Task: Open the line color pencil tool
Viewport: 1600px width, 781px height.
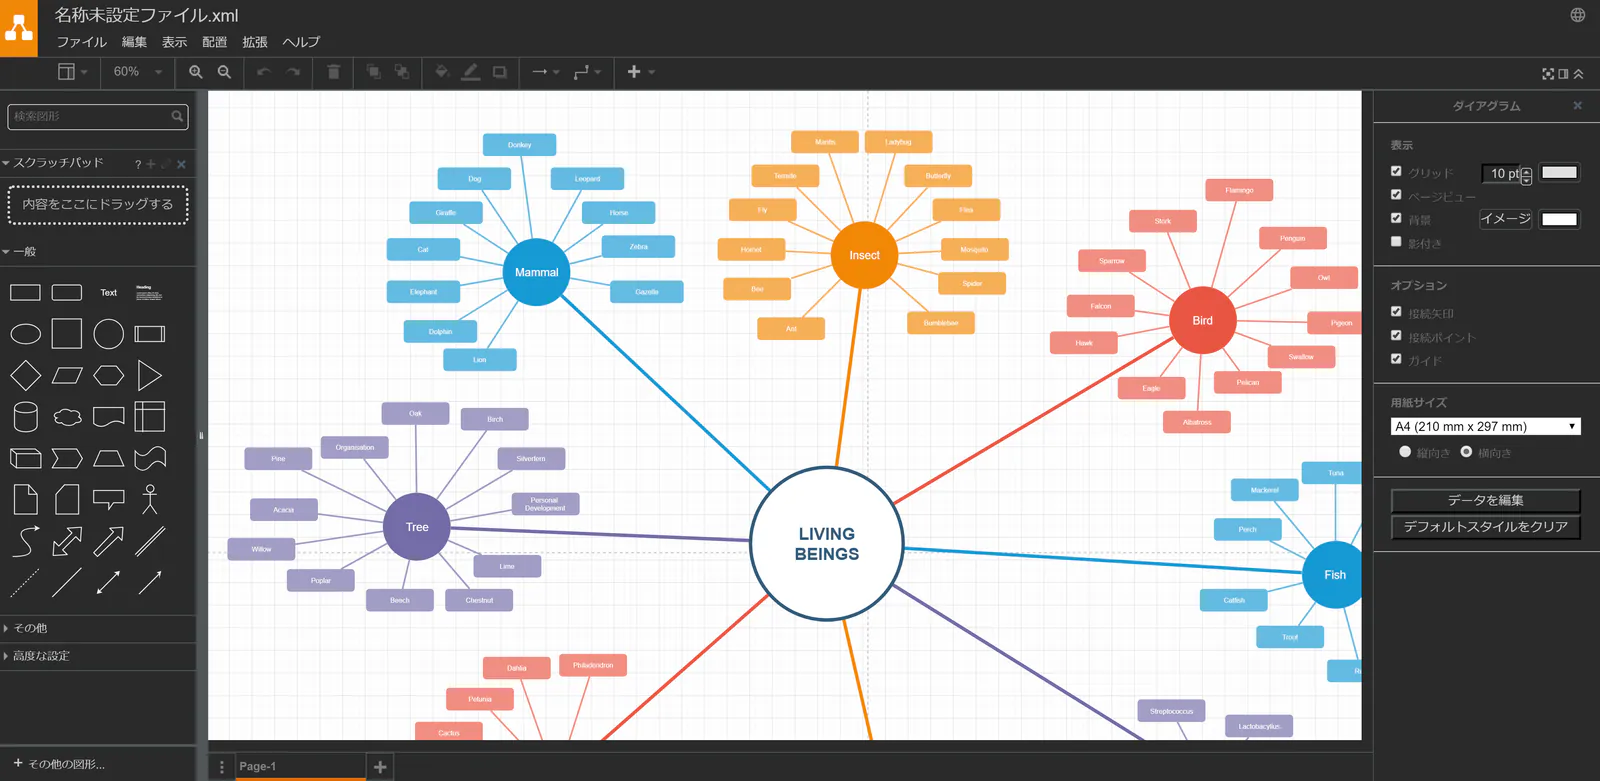Action: pos(471,72)
